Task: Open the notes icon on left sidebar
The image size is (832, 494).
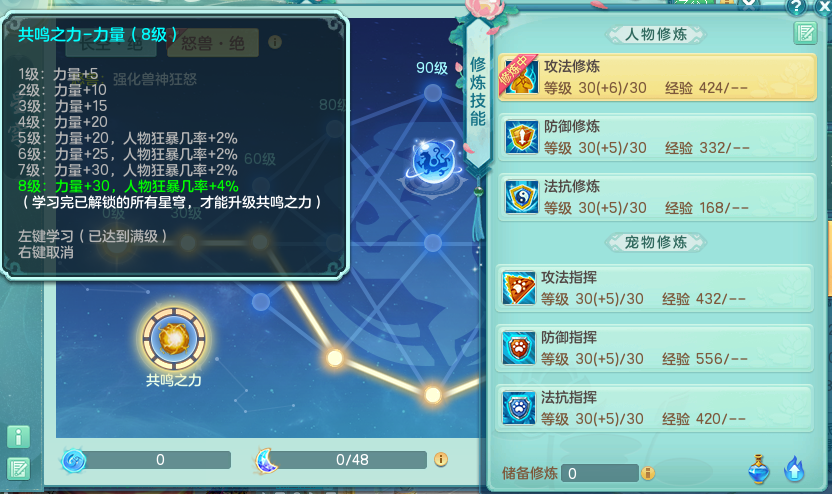Action: pos(19,469)
